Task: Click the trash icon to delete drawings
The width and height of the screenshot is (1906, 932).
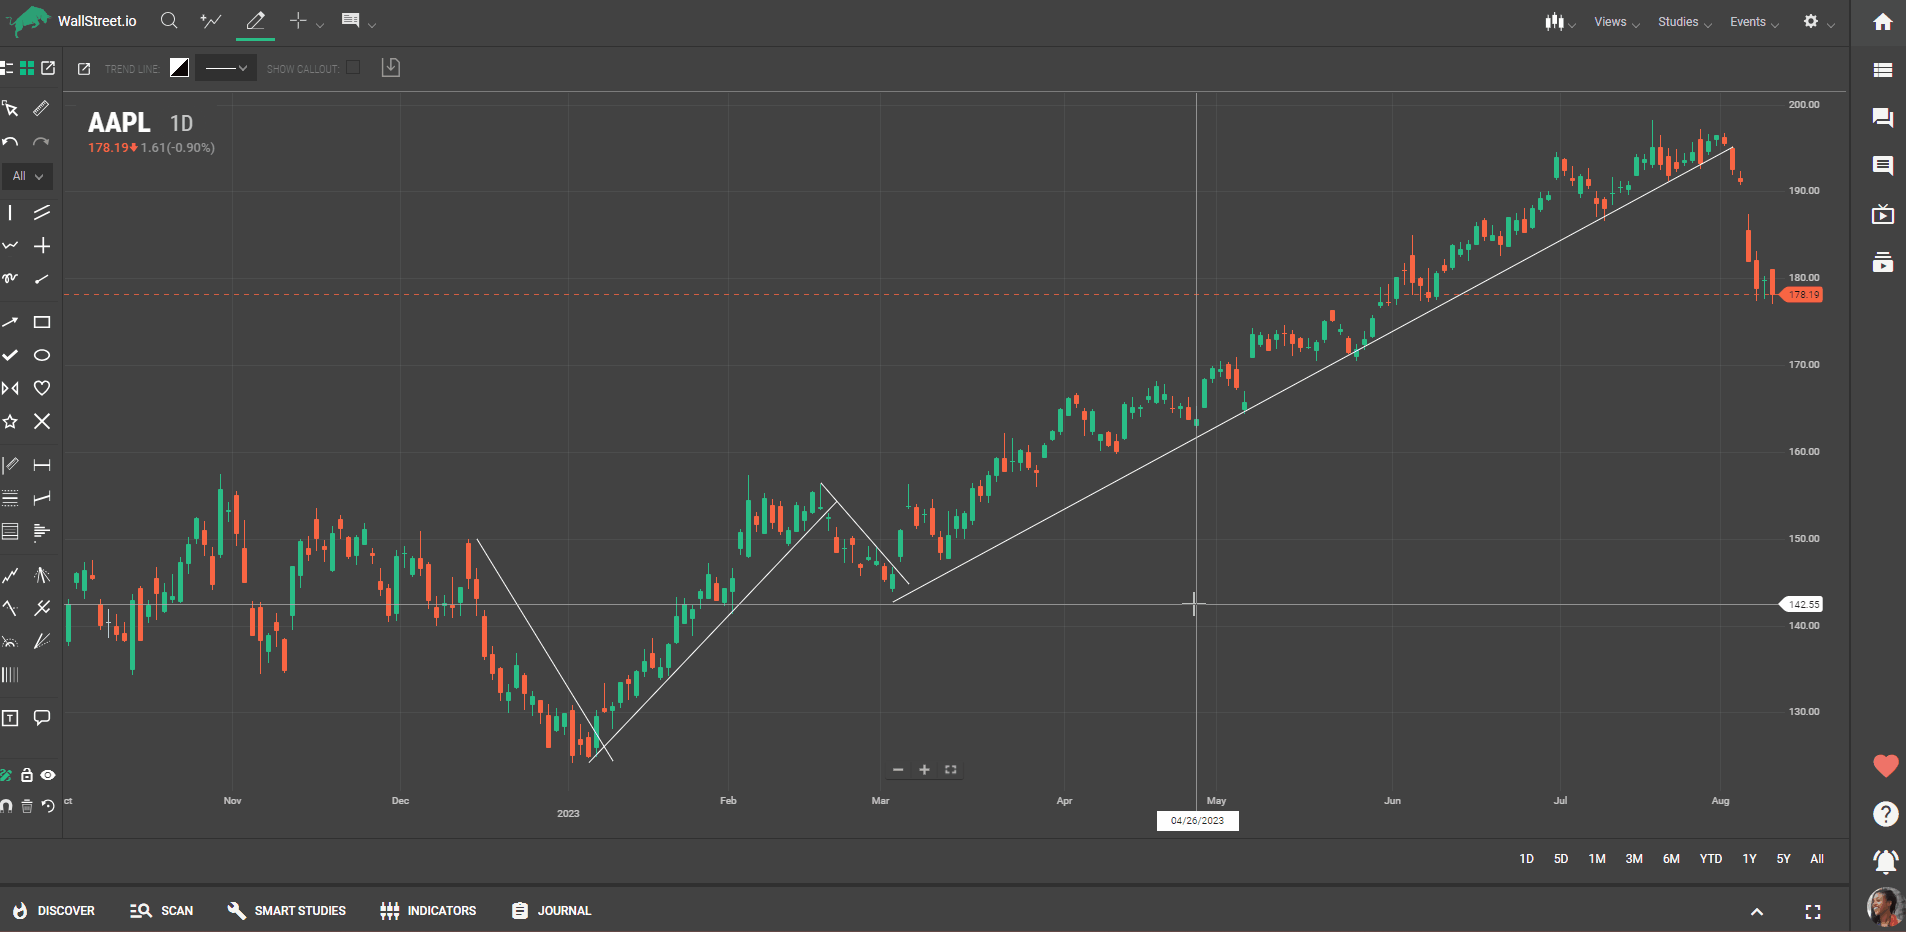Action: tap(27, 806)
